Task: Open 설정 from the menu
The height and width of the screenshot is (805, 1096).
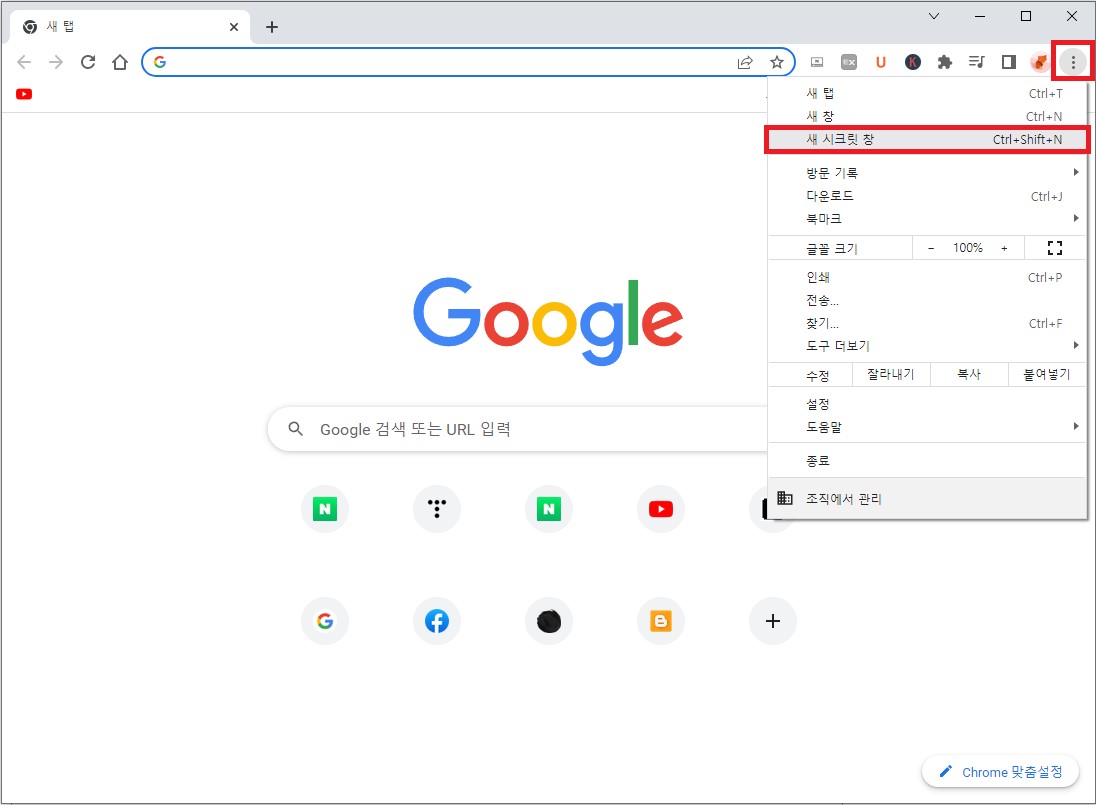Action: pyautogui.click(x=927, y=403)
